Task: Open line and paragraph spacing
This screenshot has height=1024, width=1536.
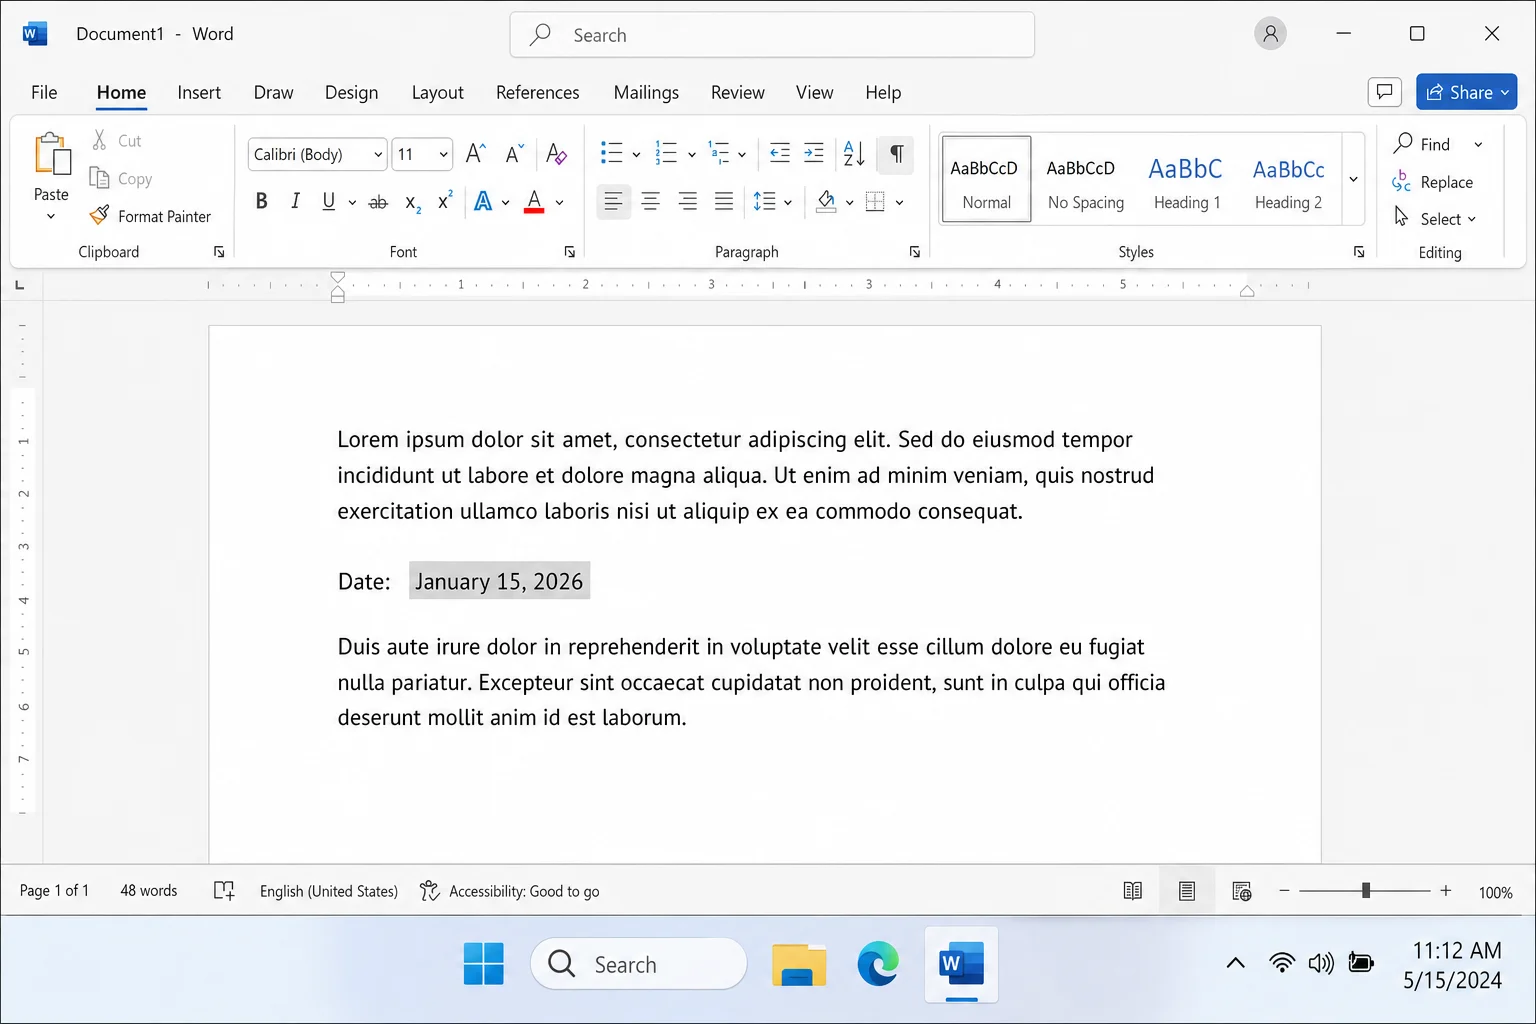Action: (764, 202)
